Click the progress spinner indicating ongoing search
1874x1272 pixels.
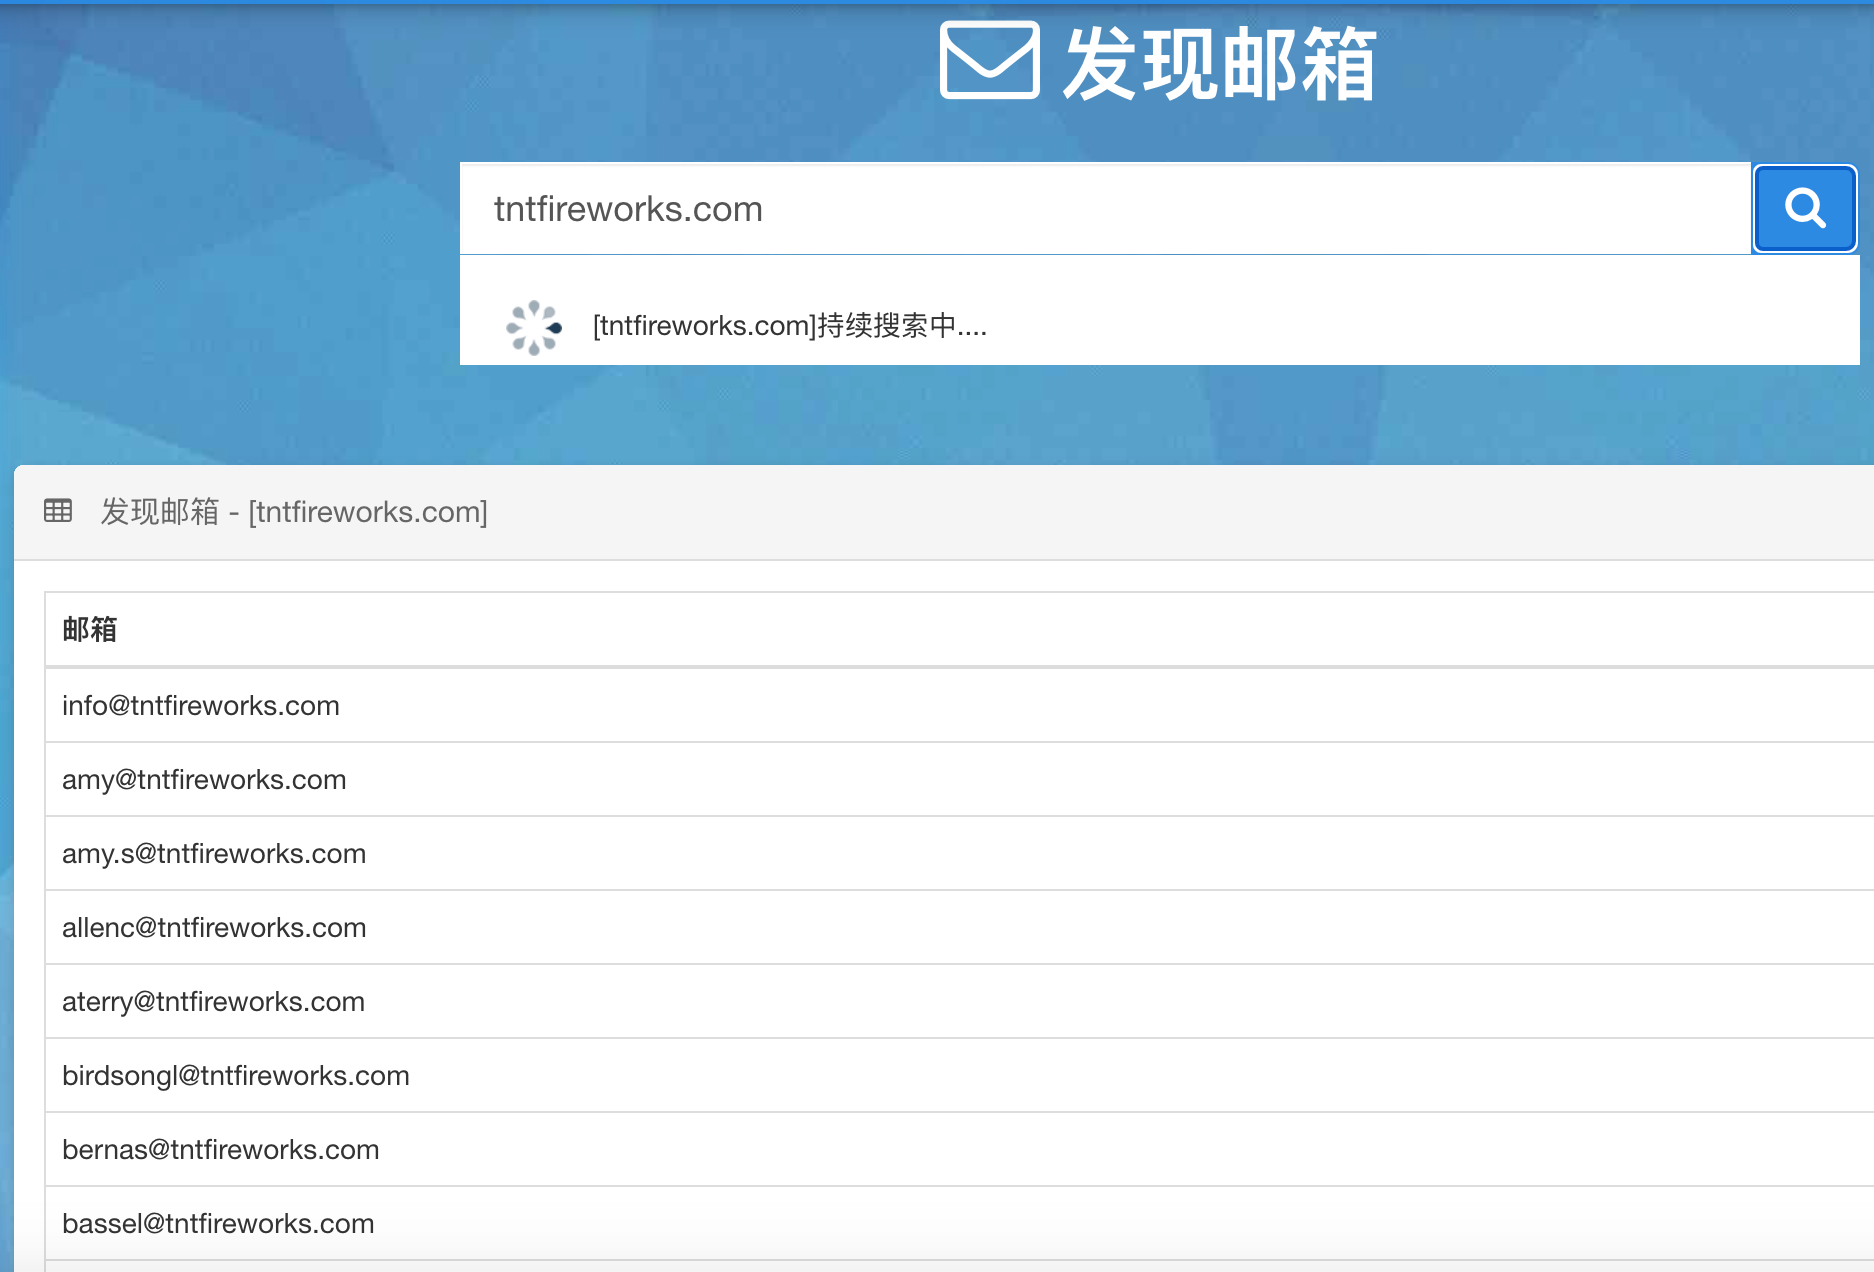tap(536, 325)
